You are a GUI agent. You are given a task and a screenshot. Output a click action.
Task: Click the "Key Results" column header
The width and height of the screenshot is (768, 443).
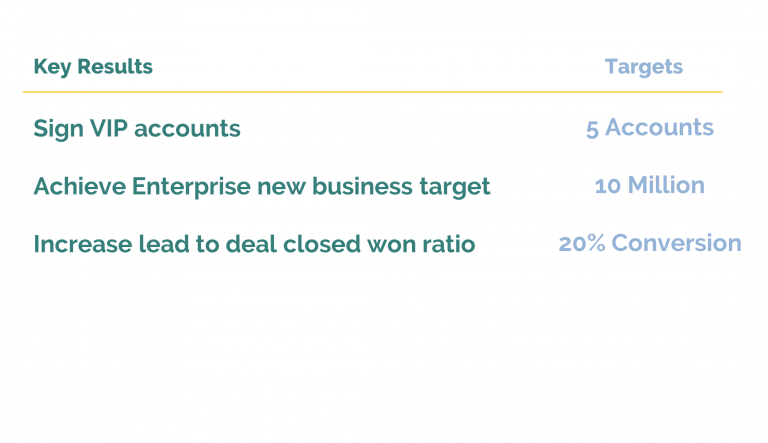pos(93,67)
